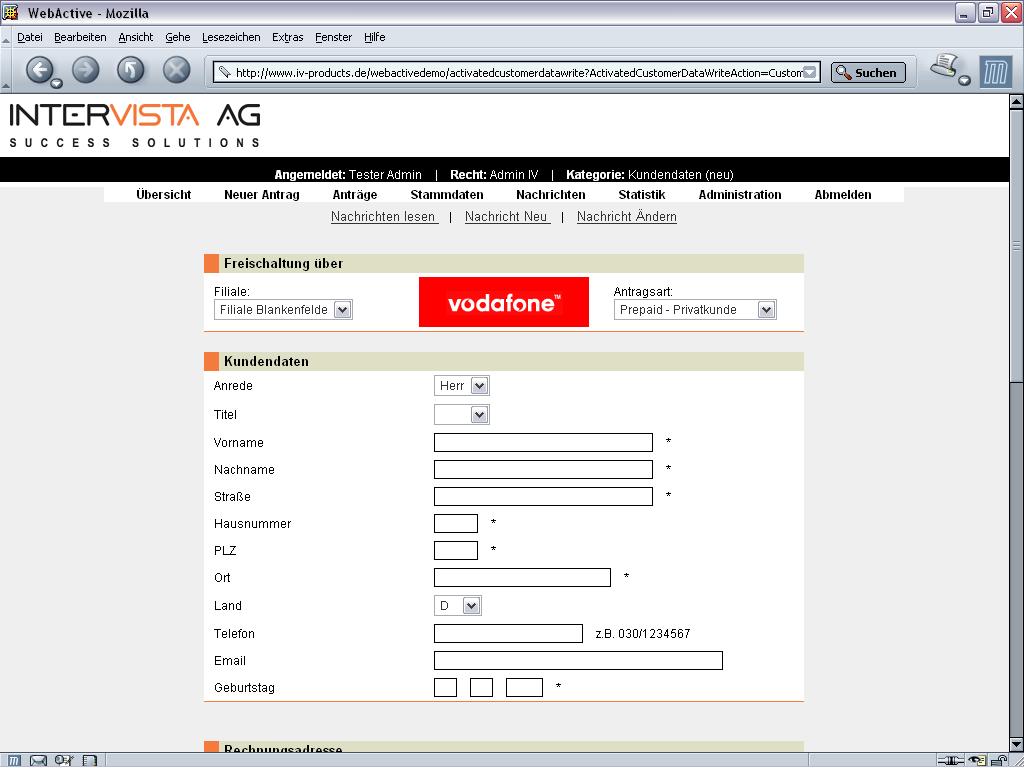Viewport: 1024px width, 768px height.
Task: Click the Stammdaten navigation item
Action: click(446, 195)
